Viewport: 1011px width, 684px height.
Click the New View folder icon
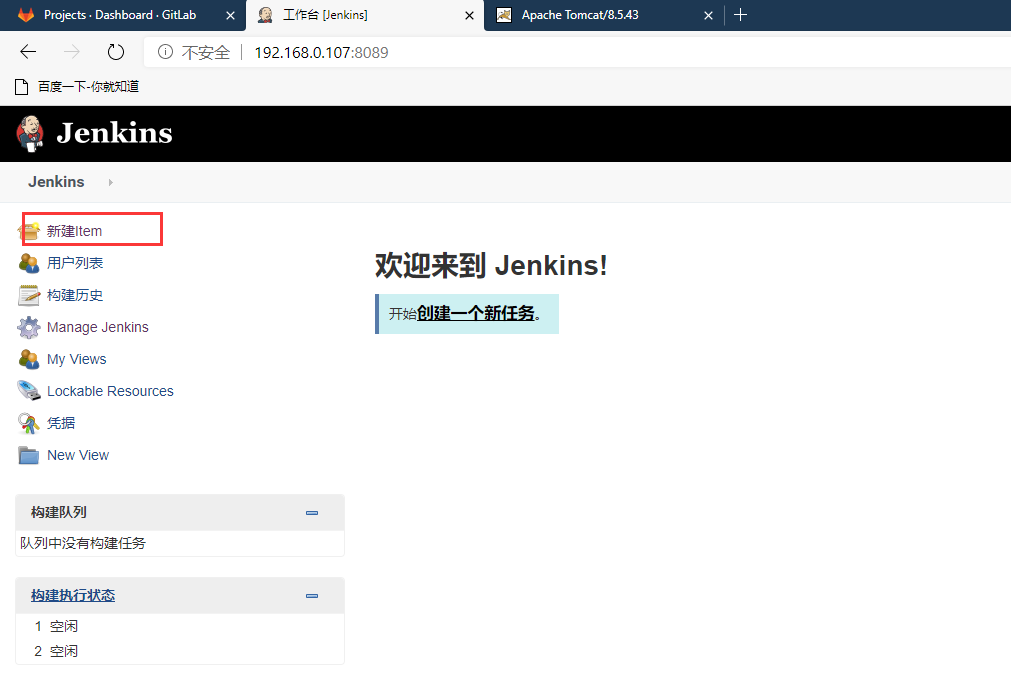point(29,455)
